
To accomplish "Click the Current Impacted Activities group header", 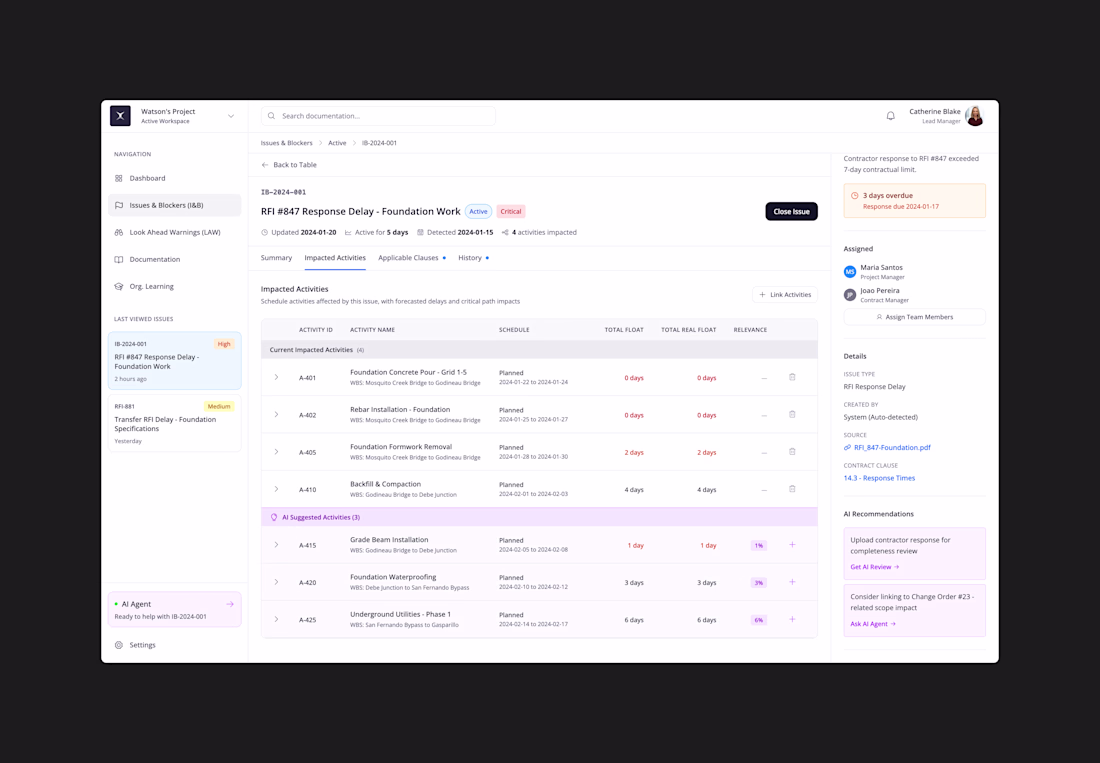I will 539,350.
